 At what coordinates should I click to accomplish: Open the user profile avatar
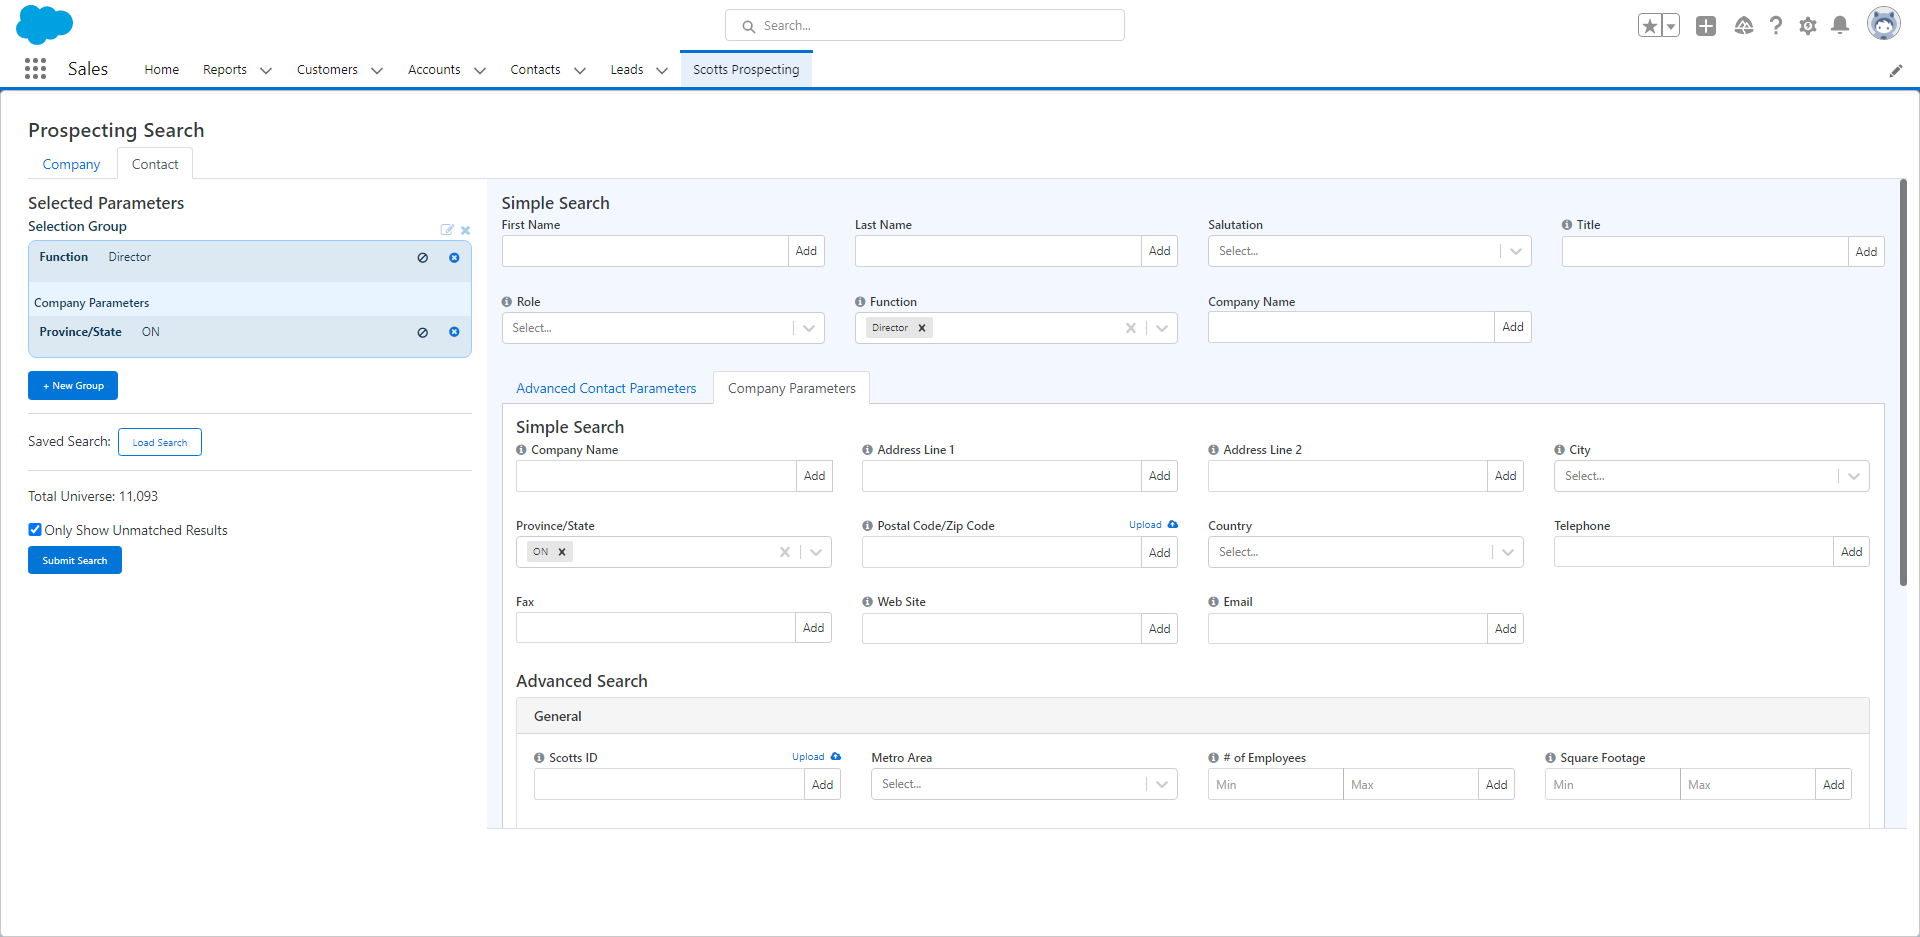click(1884, 24)
